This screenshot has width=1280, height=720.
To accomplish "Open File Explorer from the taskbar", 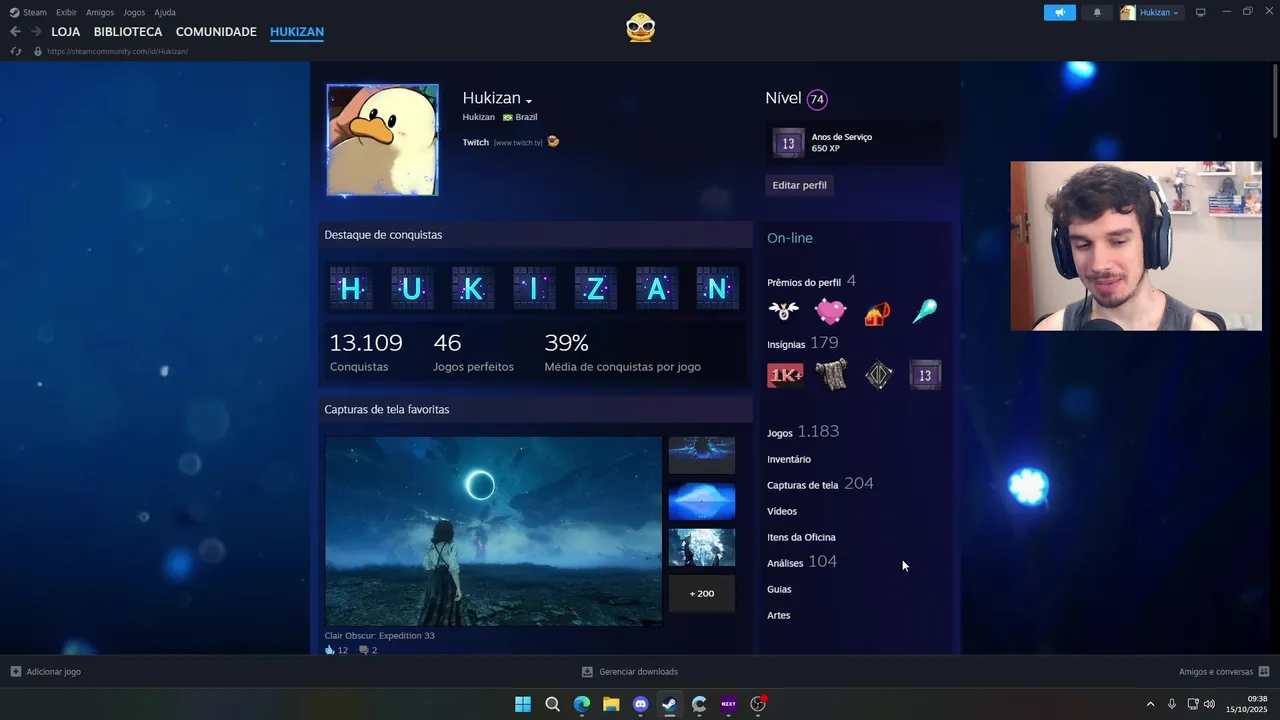I will pyautogui.click(x=611, y=704).
